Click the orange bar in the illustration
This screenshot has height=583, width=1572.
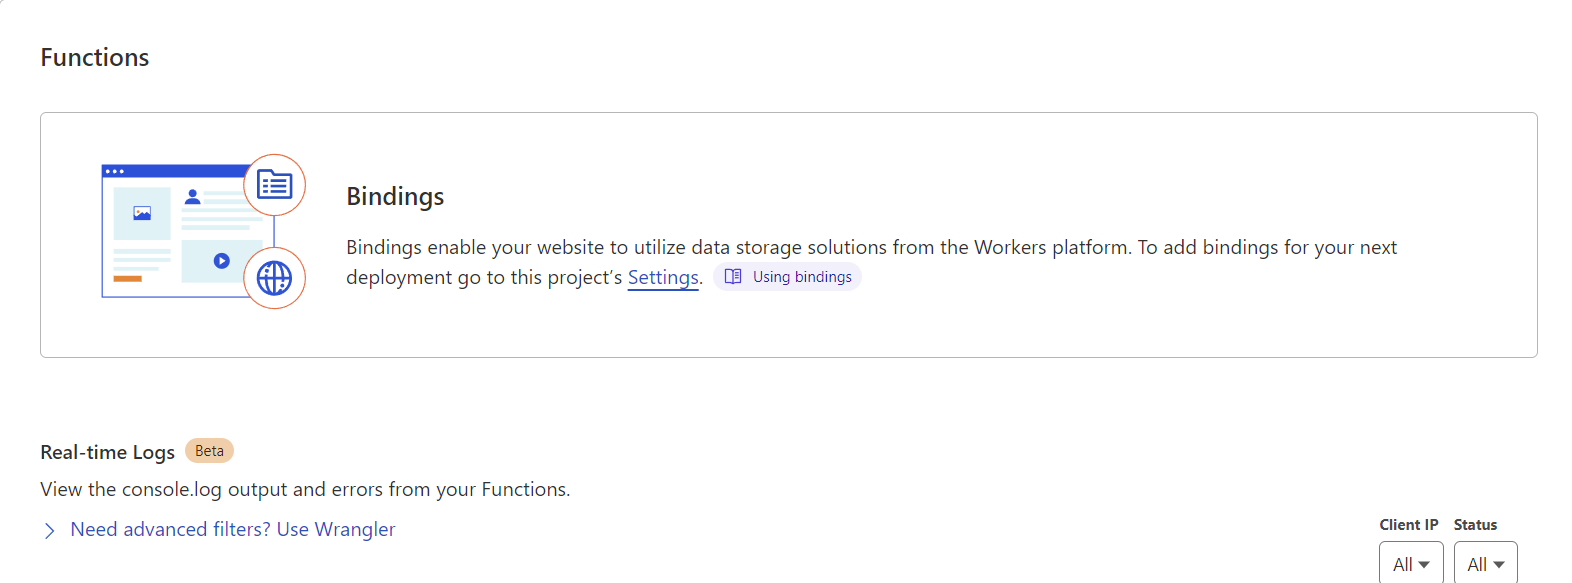coord(127,279)
